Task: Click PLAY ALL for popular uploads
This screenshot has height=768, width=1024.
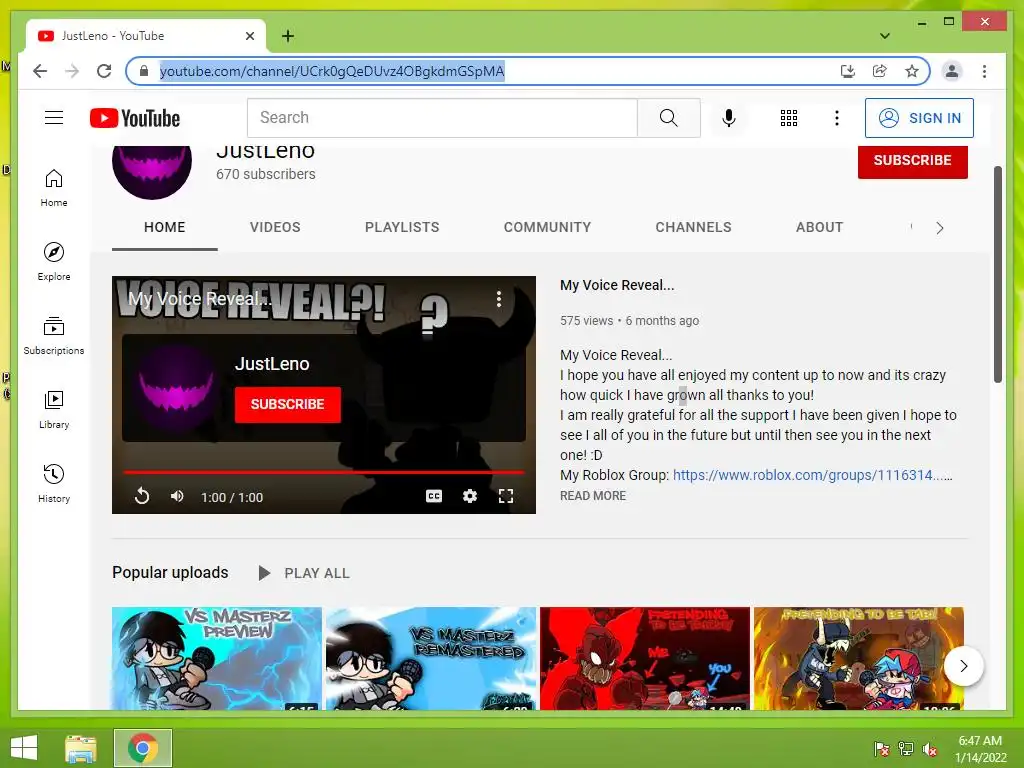Action: pyautogui.click(x=304, y=573)
